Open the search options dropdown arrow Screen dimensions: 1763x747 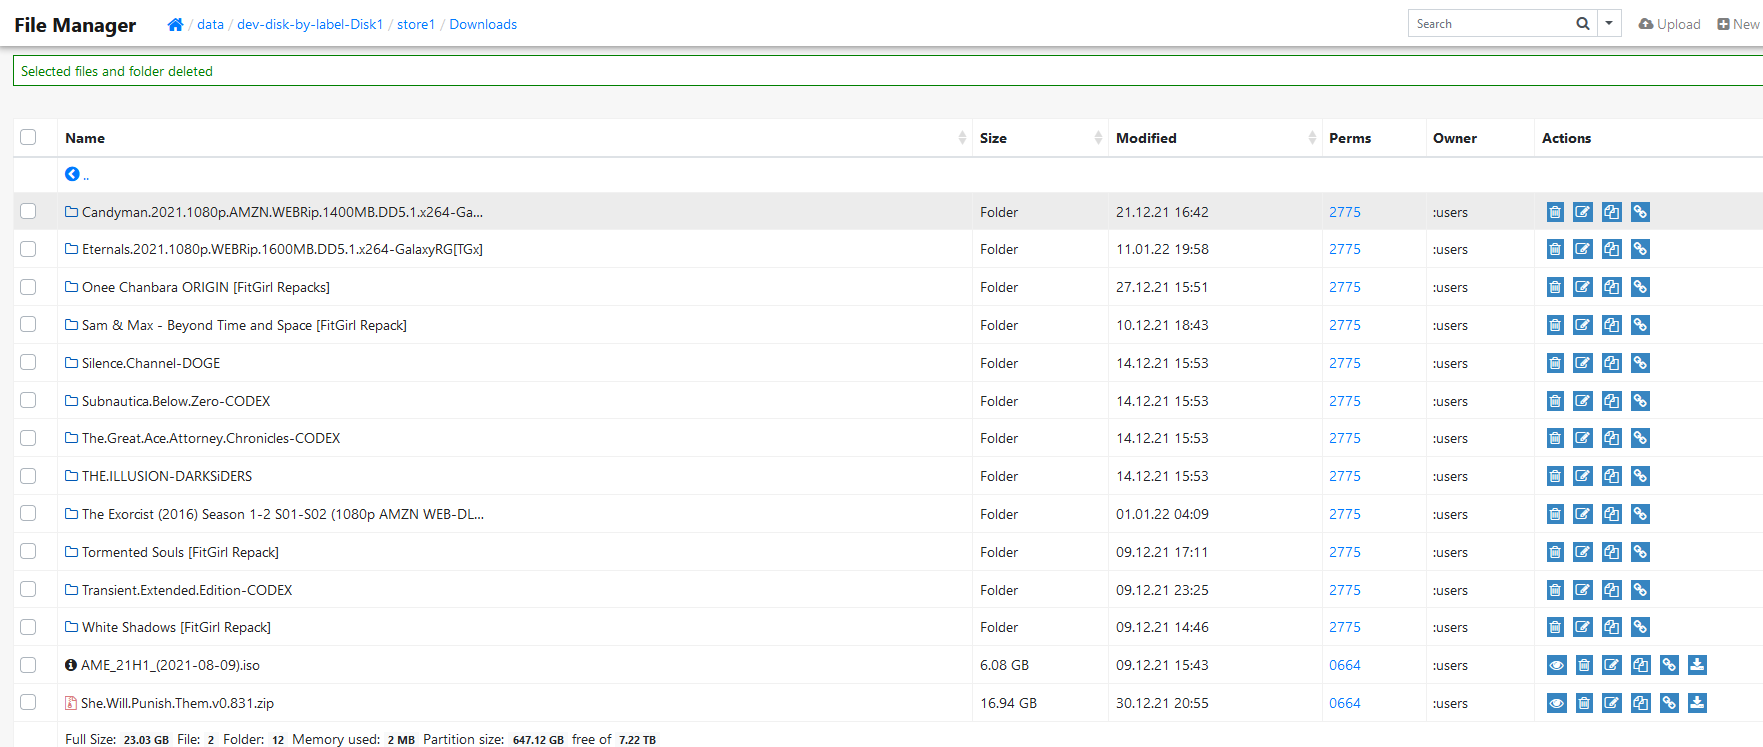(1609, 24)
